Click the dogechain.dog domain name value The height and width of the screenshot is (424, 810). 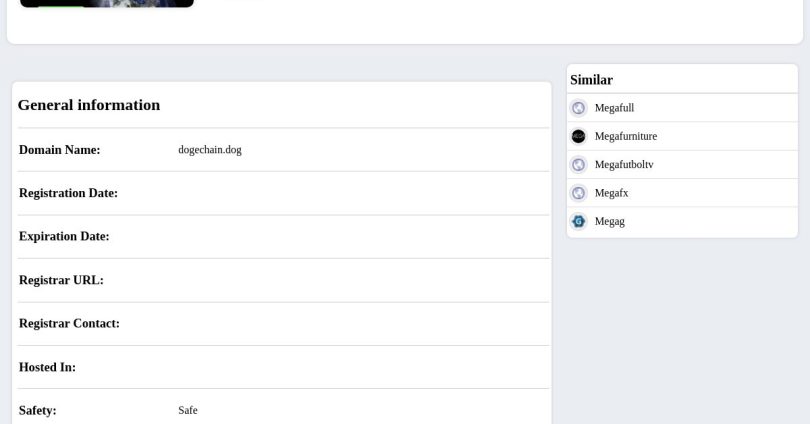click(x=210, y=150)
